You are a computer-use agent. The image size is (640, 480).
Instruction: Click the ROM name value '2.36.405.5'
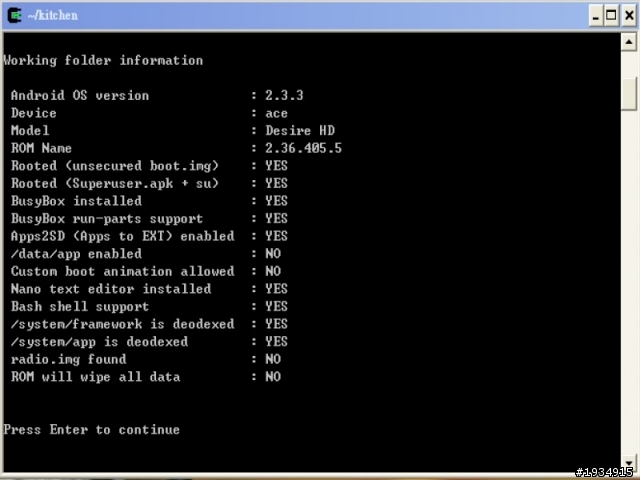303,148
